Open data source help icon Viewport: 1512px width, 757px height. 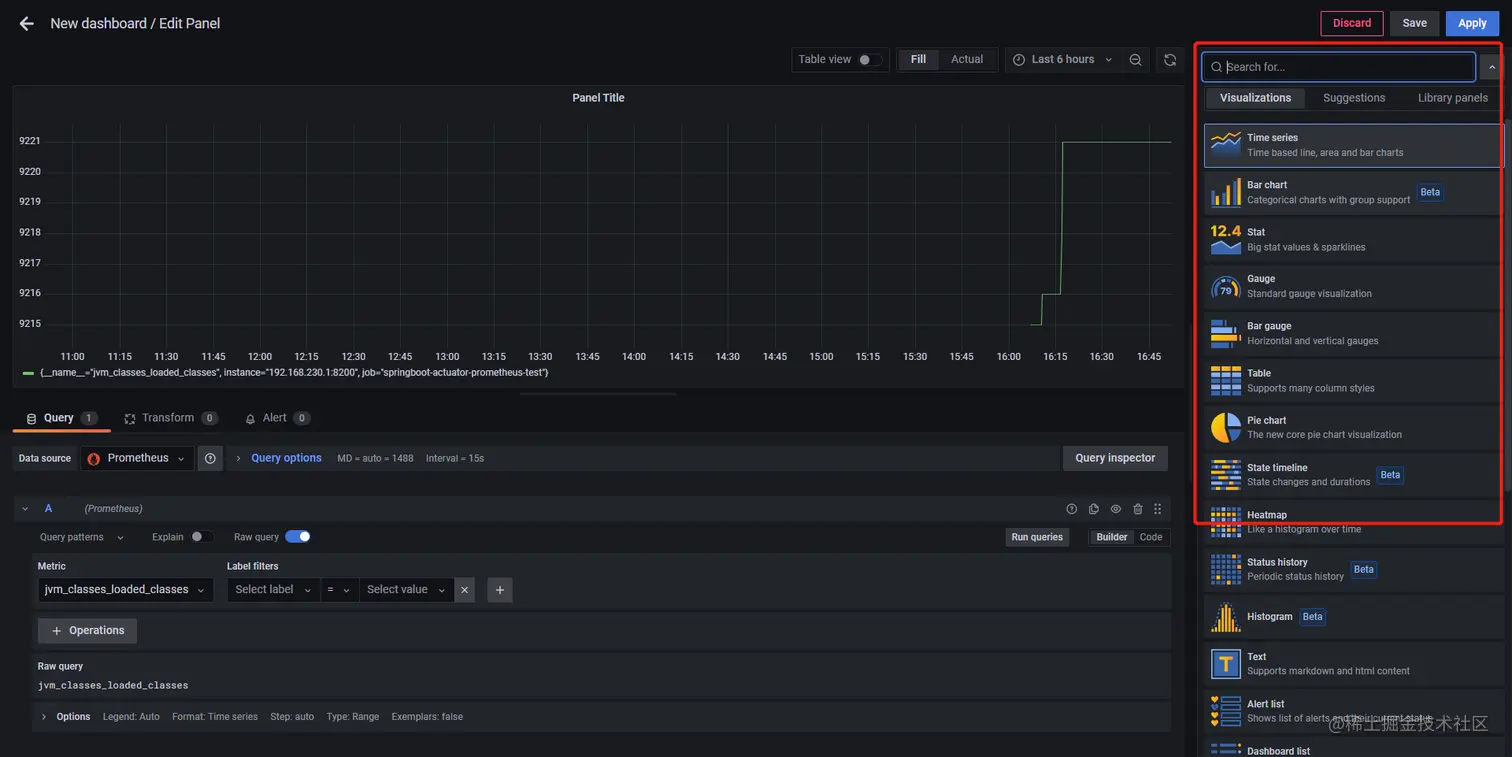(210, 459)
